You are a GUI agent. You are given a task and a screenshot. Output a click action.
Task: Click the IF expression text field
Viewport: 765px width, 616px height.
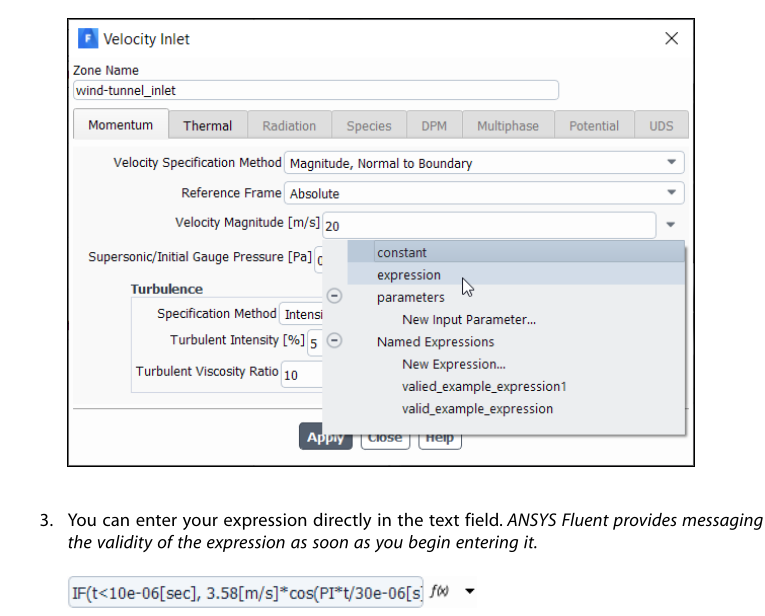pos(246,593)
